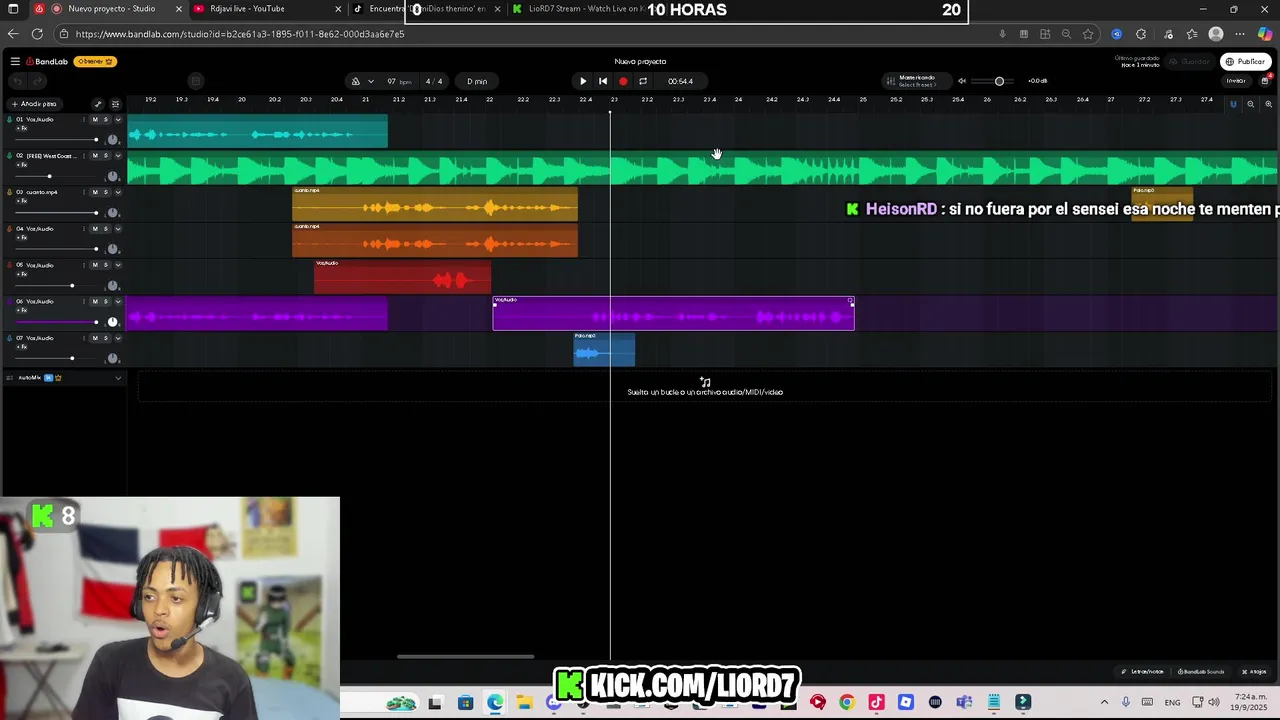
Task: Open Google Chrome from the taskbar
Action: pyautogui.click(x=847, y=702)
